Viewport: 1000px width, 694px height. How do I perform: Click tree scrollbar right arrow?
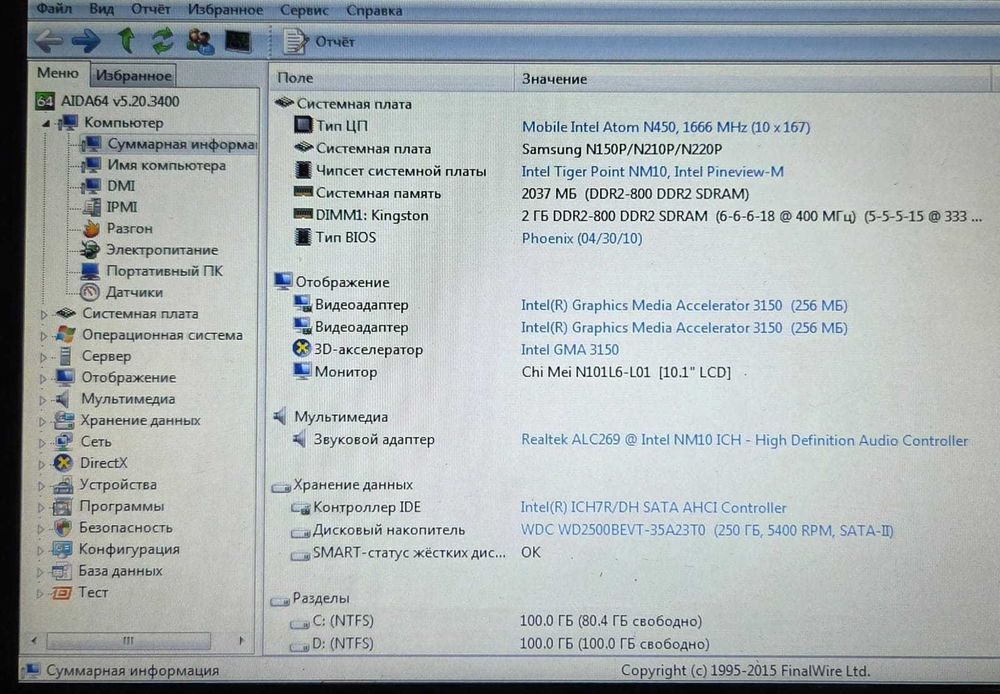tap(241, 640)
